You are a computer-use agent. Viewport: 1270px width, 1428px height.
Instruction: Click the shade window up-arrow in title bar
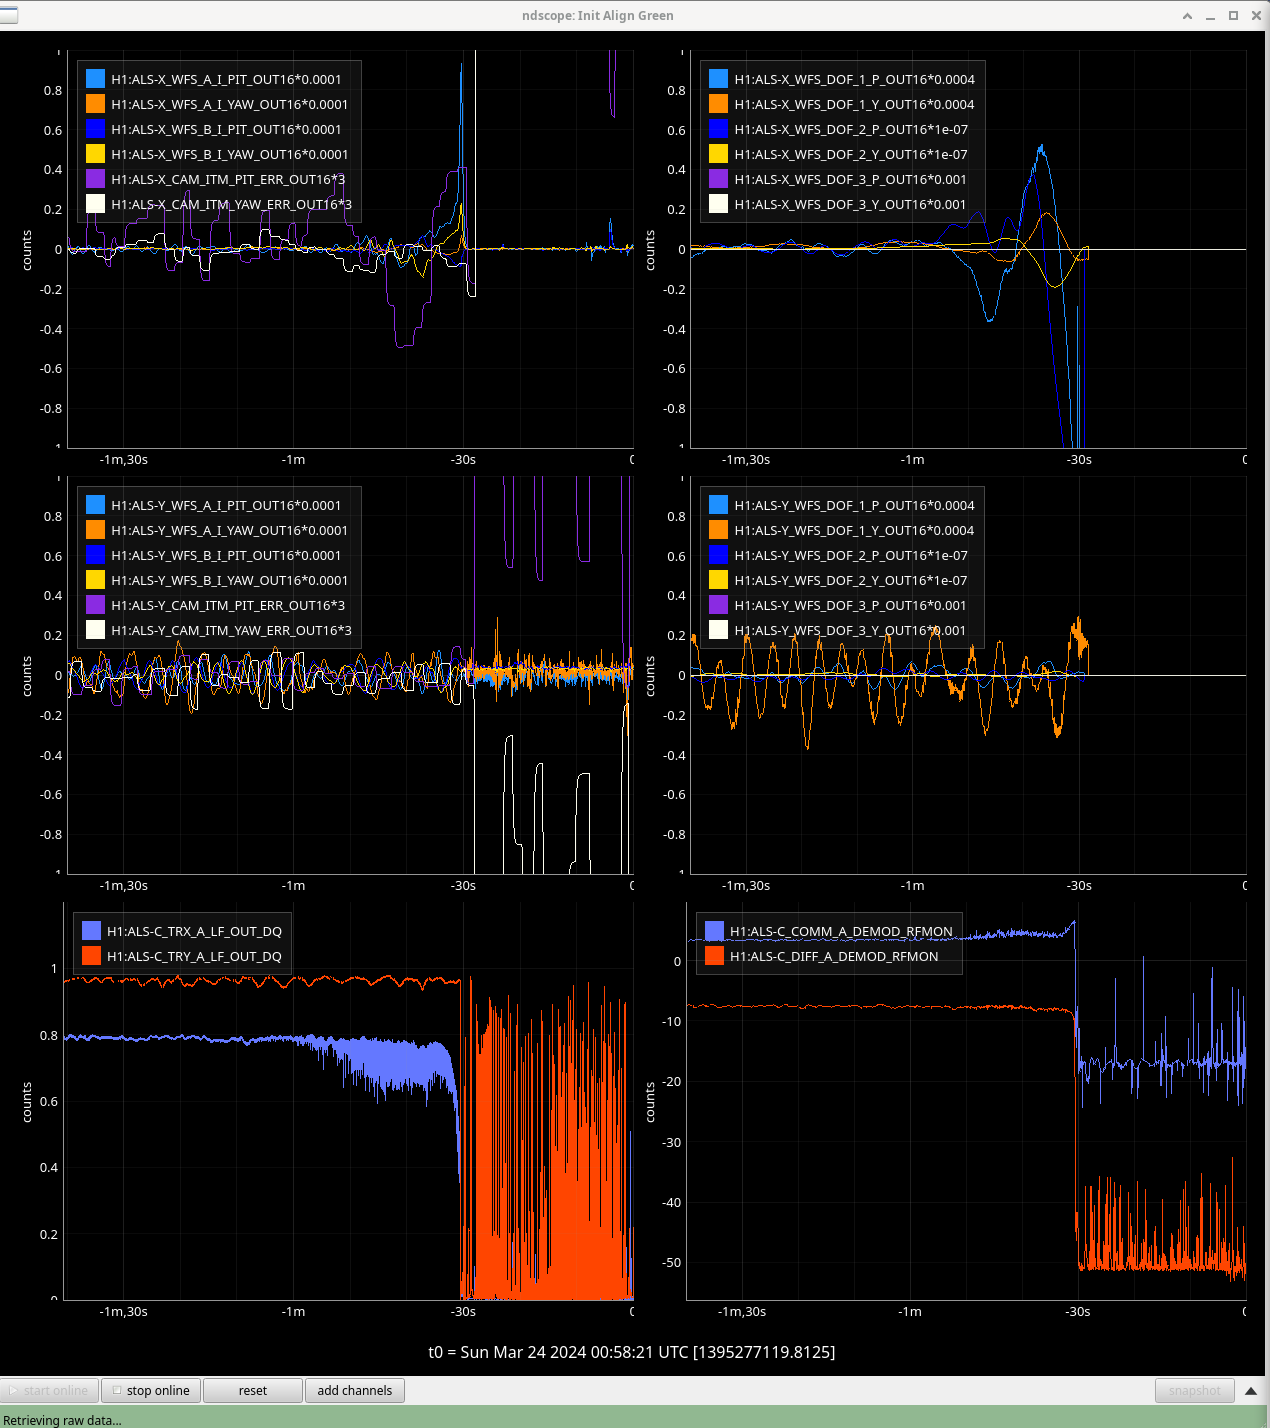(x=1187, y=16)
